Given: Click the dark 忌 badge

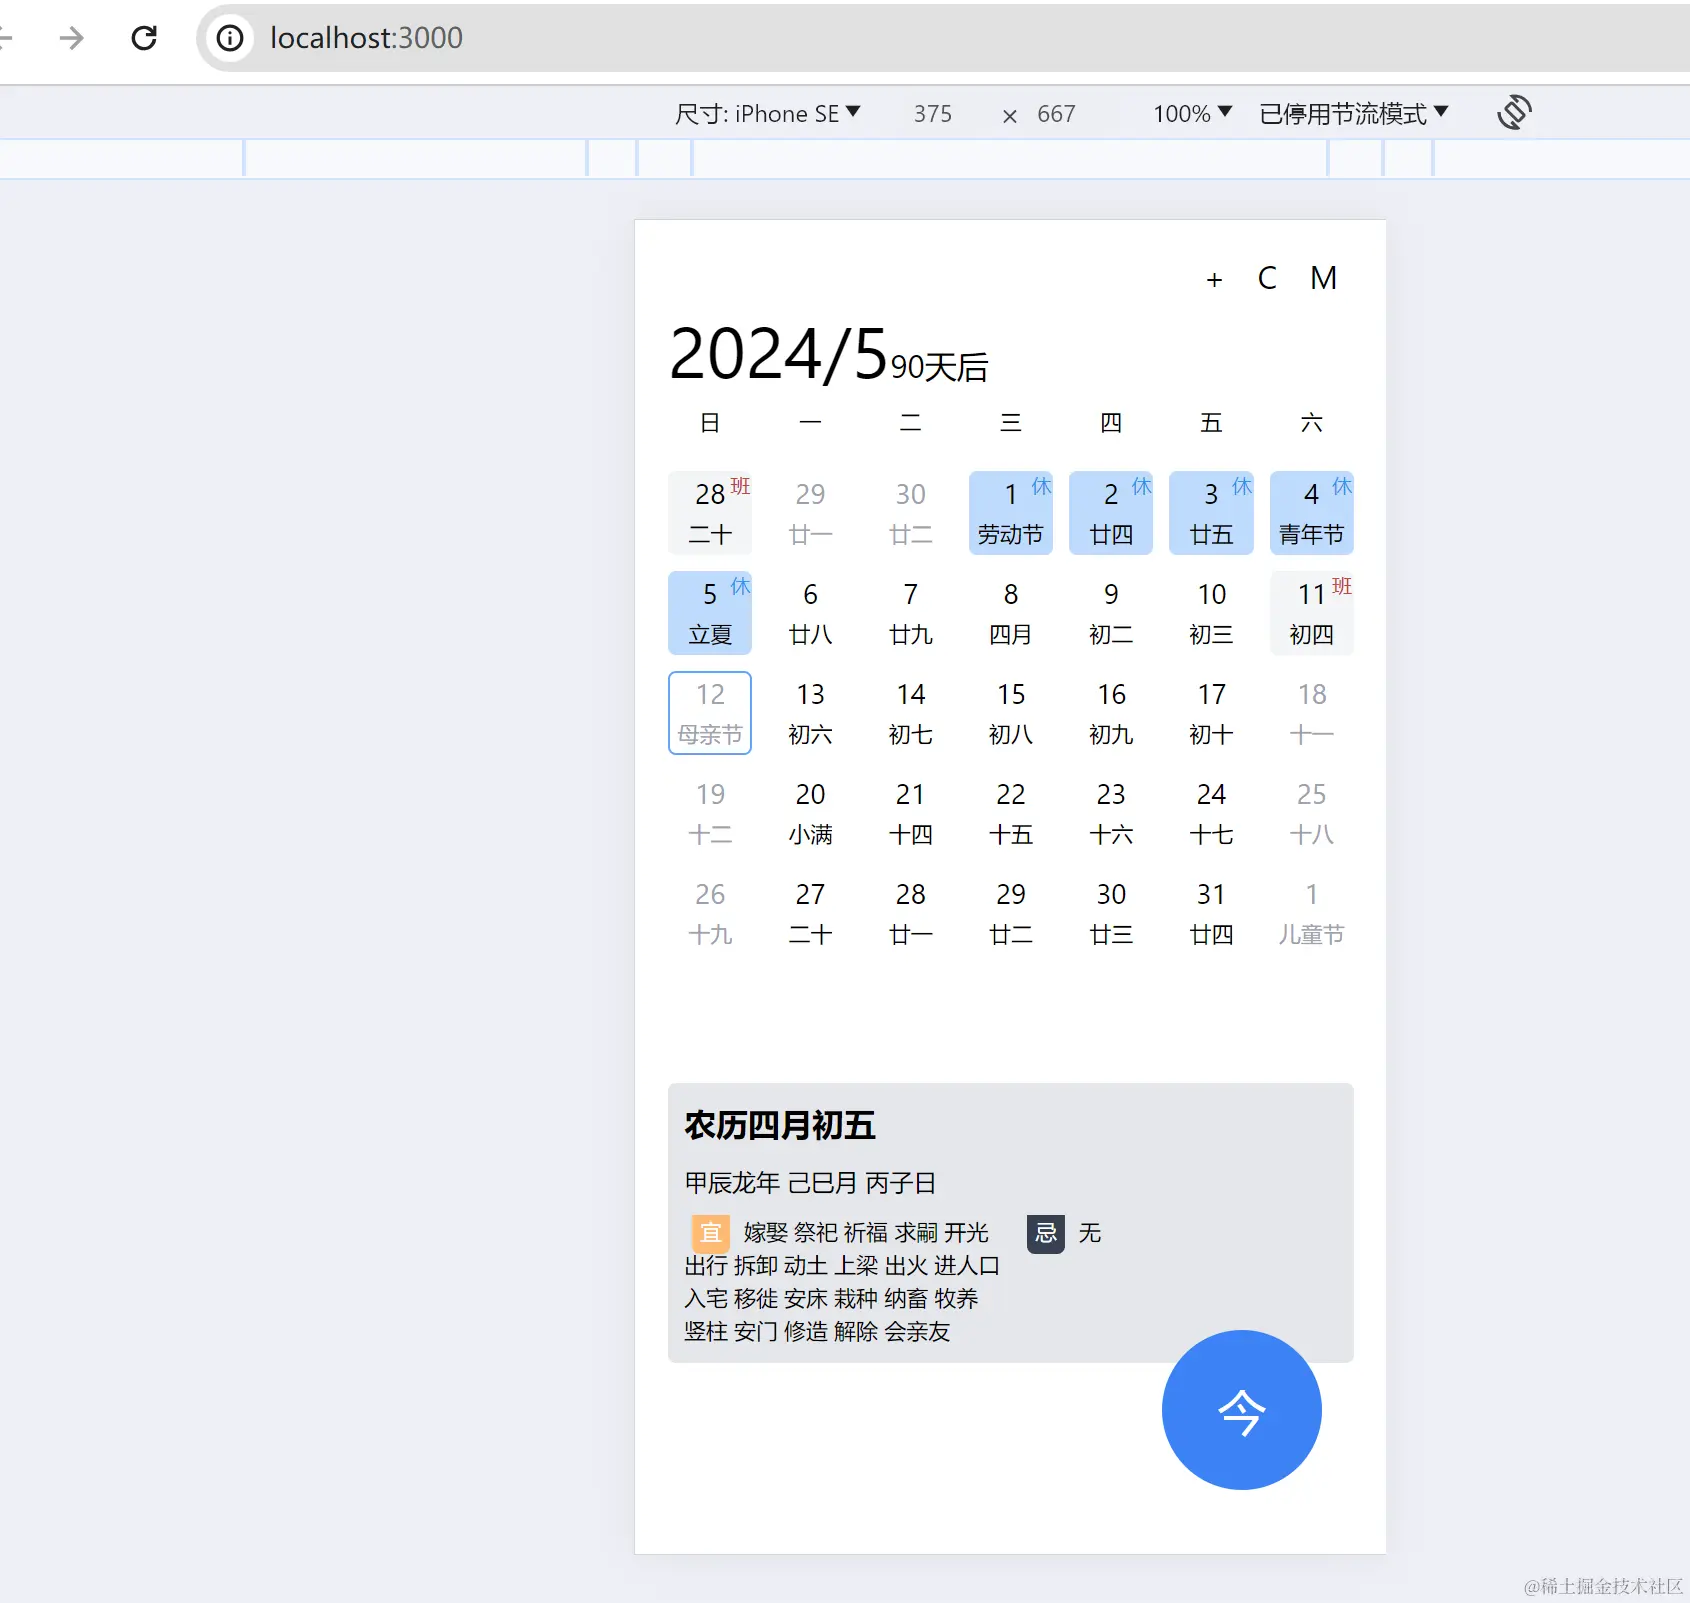Looking at the screenshot, I should tap(1046, 1233).
